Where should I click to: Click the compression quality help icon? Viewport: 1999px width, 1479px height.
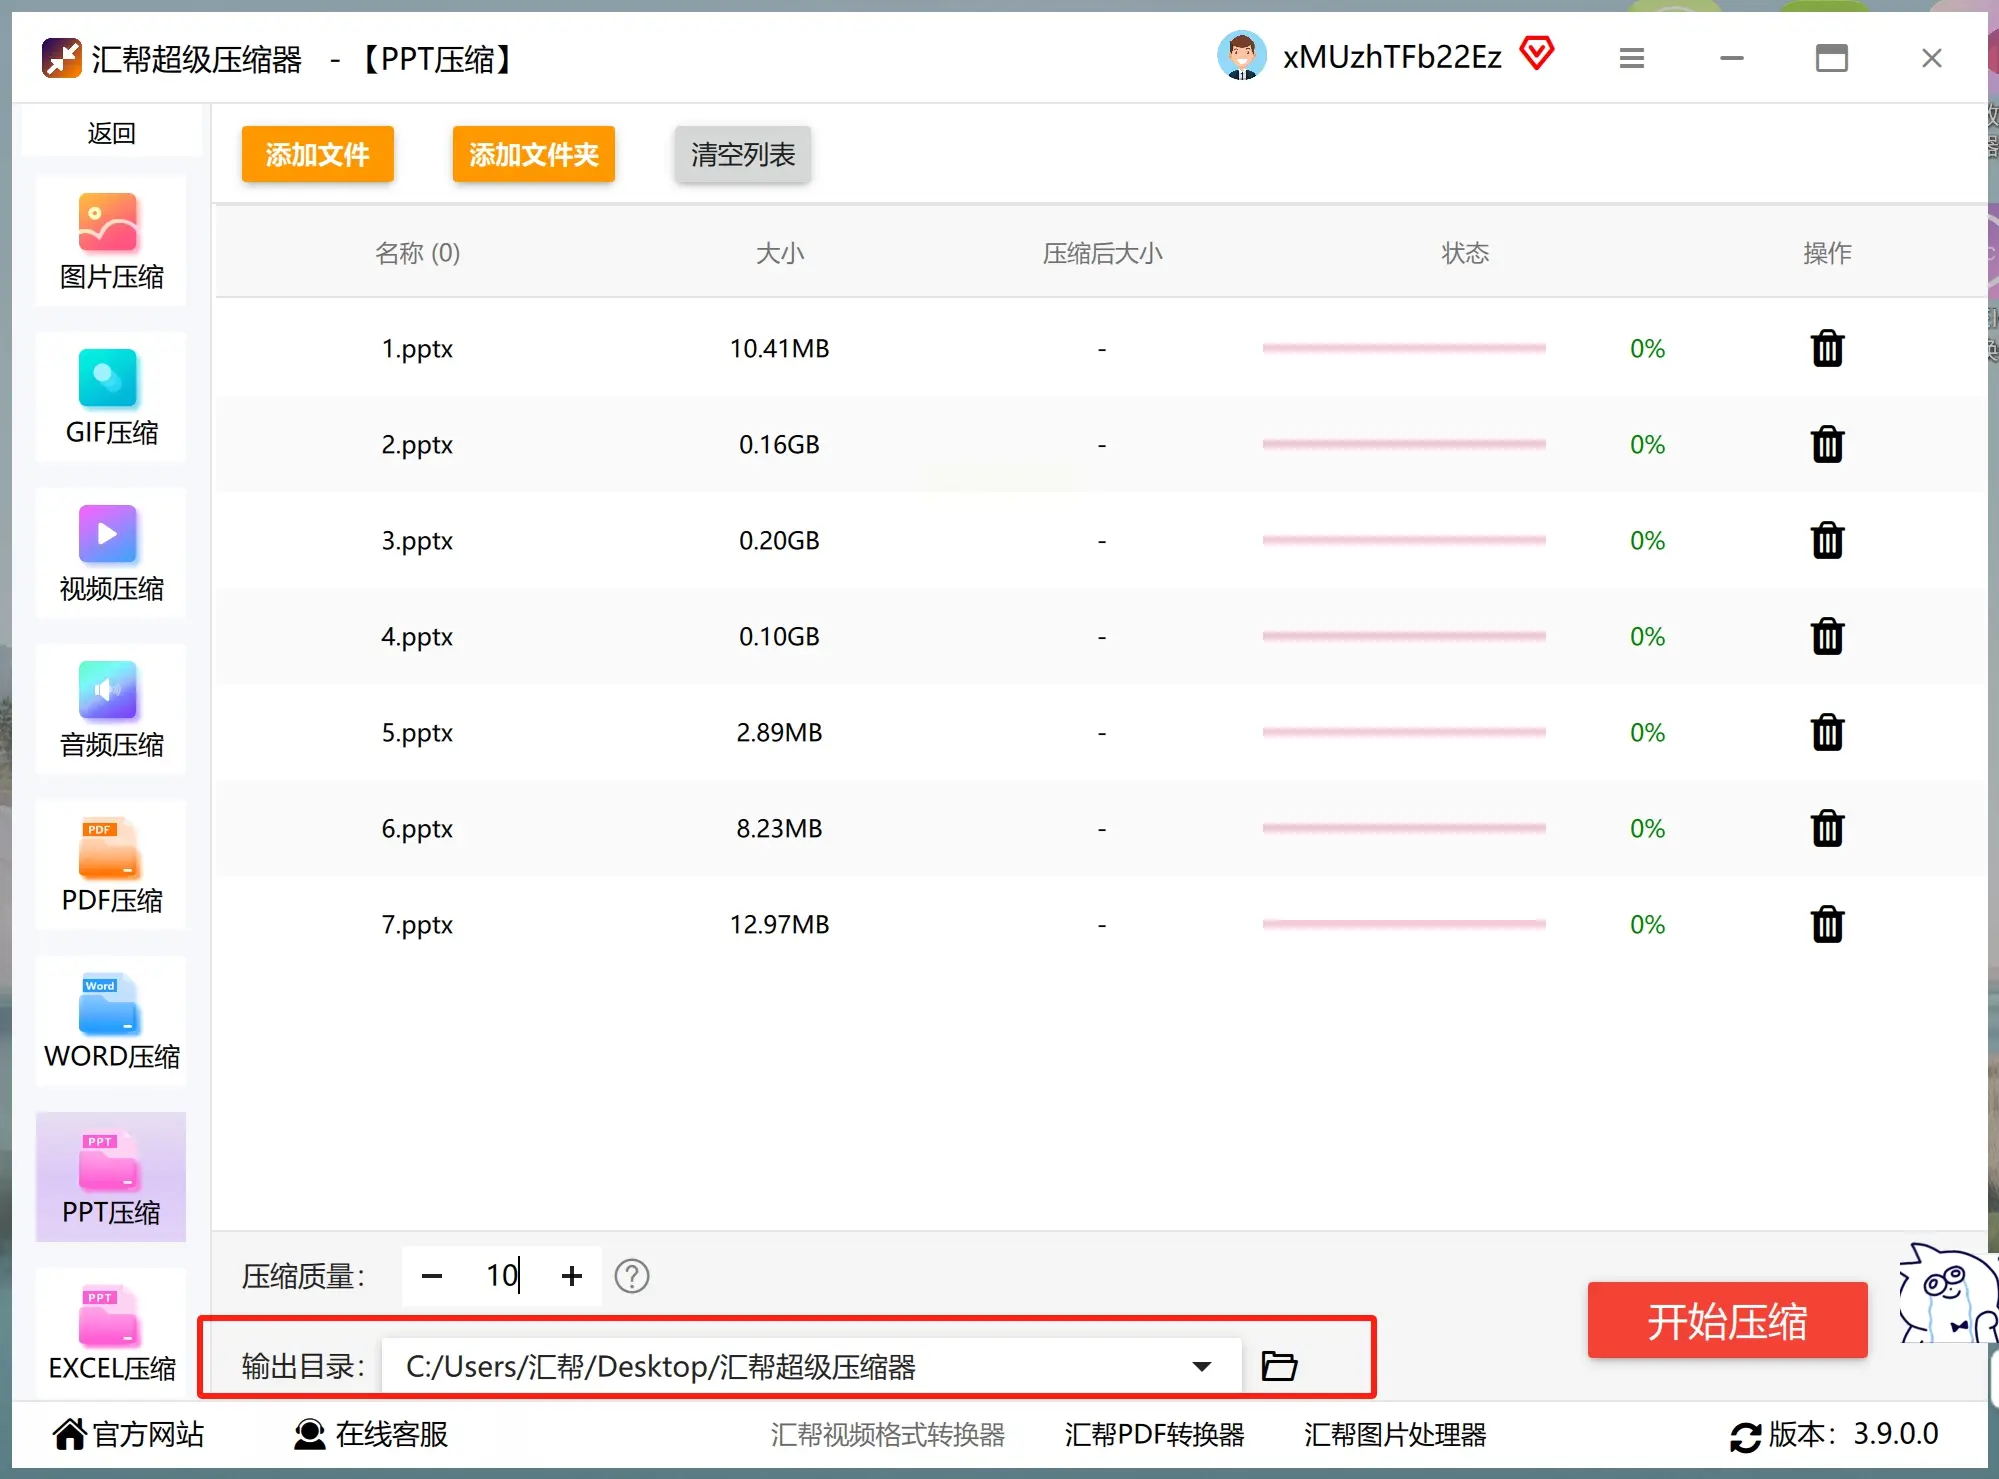631,1275
